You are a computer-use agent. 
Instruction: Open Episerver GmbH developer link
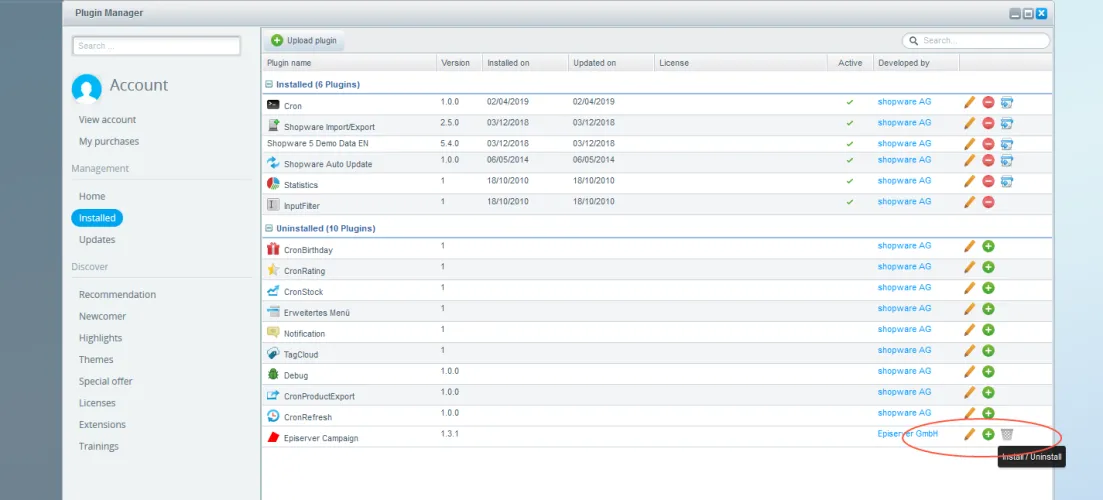point(907,434)
